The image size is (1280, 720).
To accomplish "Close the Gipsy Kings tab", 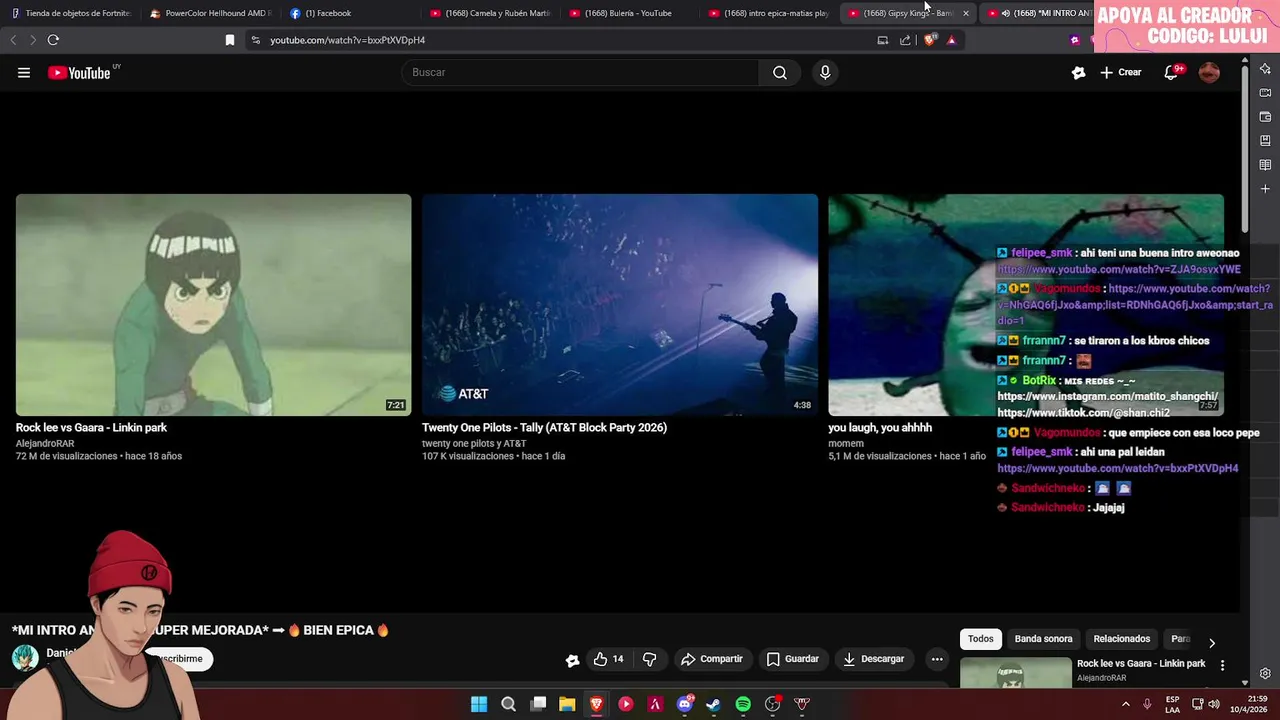I will [965, 13].
